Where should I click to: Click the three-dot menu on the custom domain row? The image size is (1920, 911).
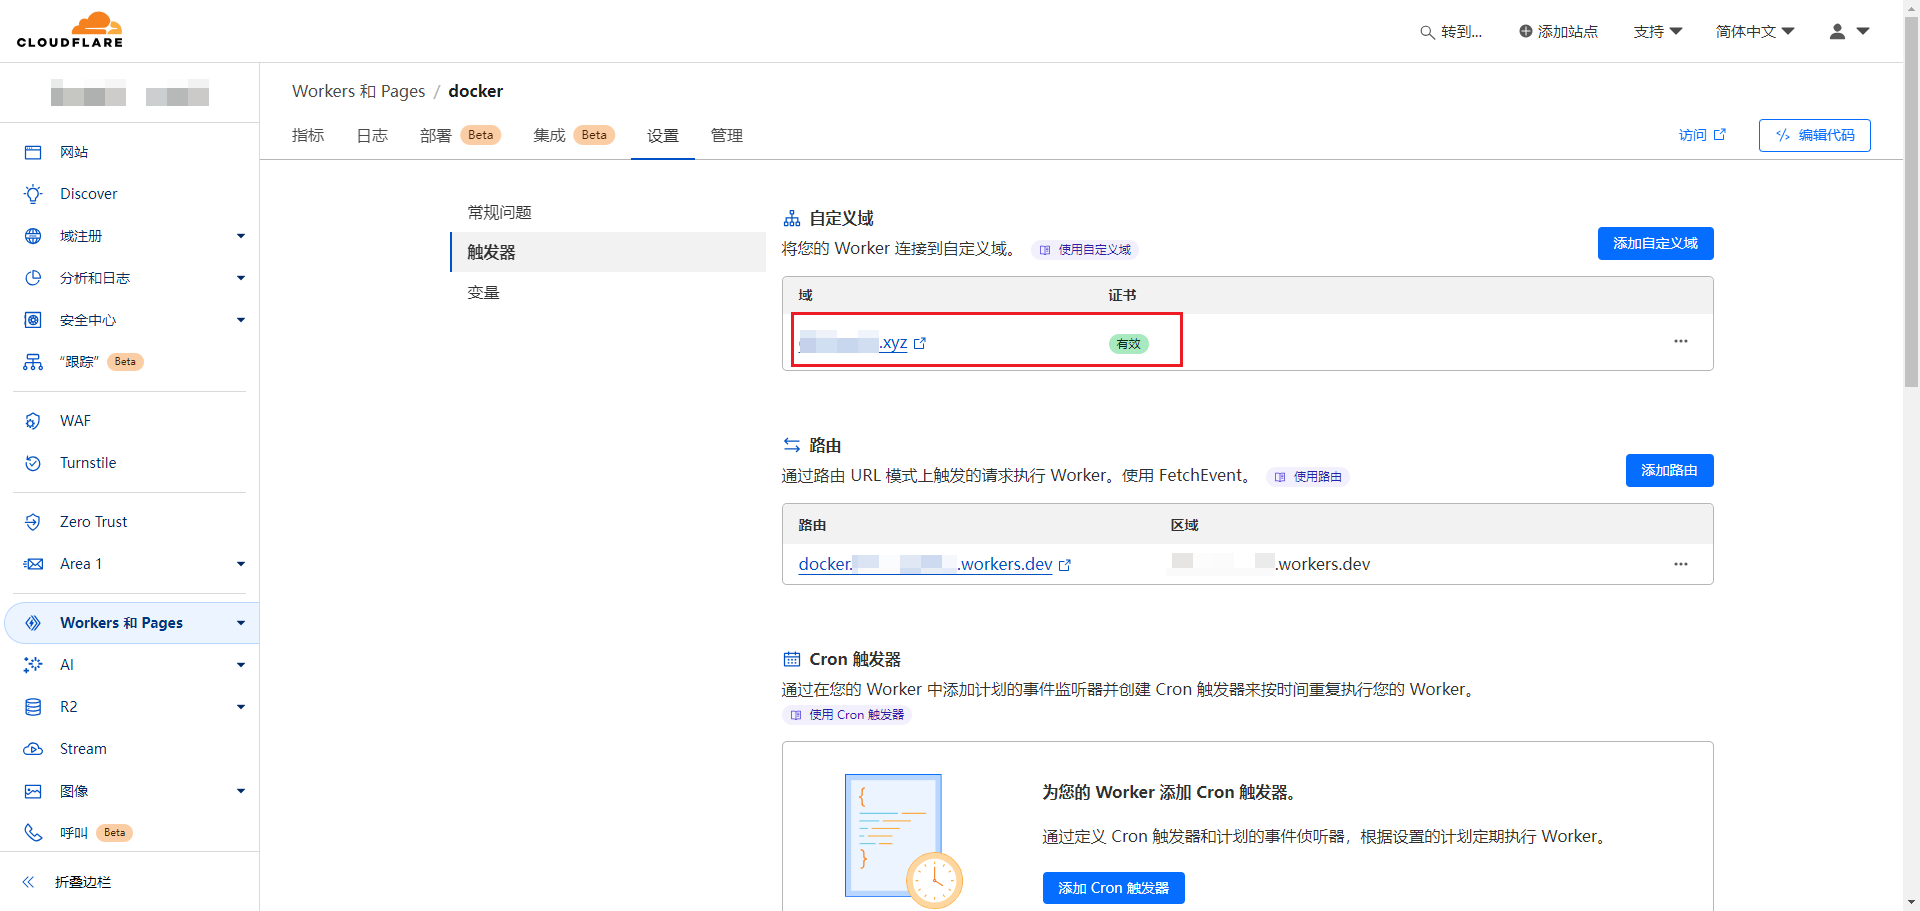1681,341
